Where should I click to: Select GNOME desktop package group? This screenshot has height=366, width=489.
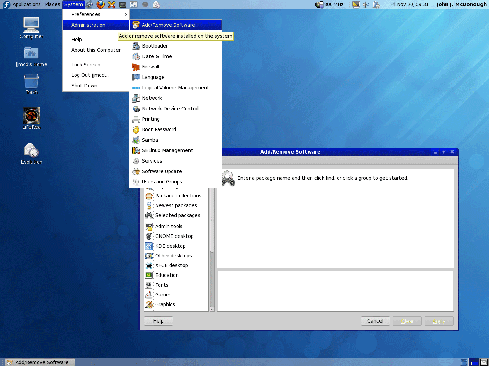point(177,236)
